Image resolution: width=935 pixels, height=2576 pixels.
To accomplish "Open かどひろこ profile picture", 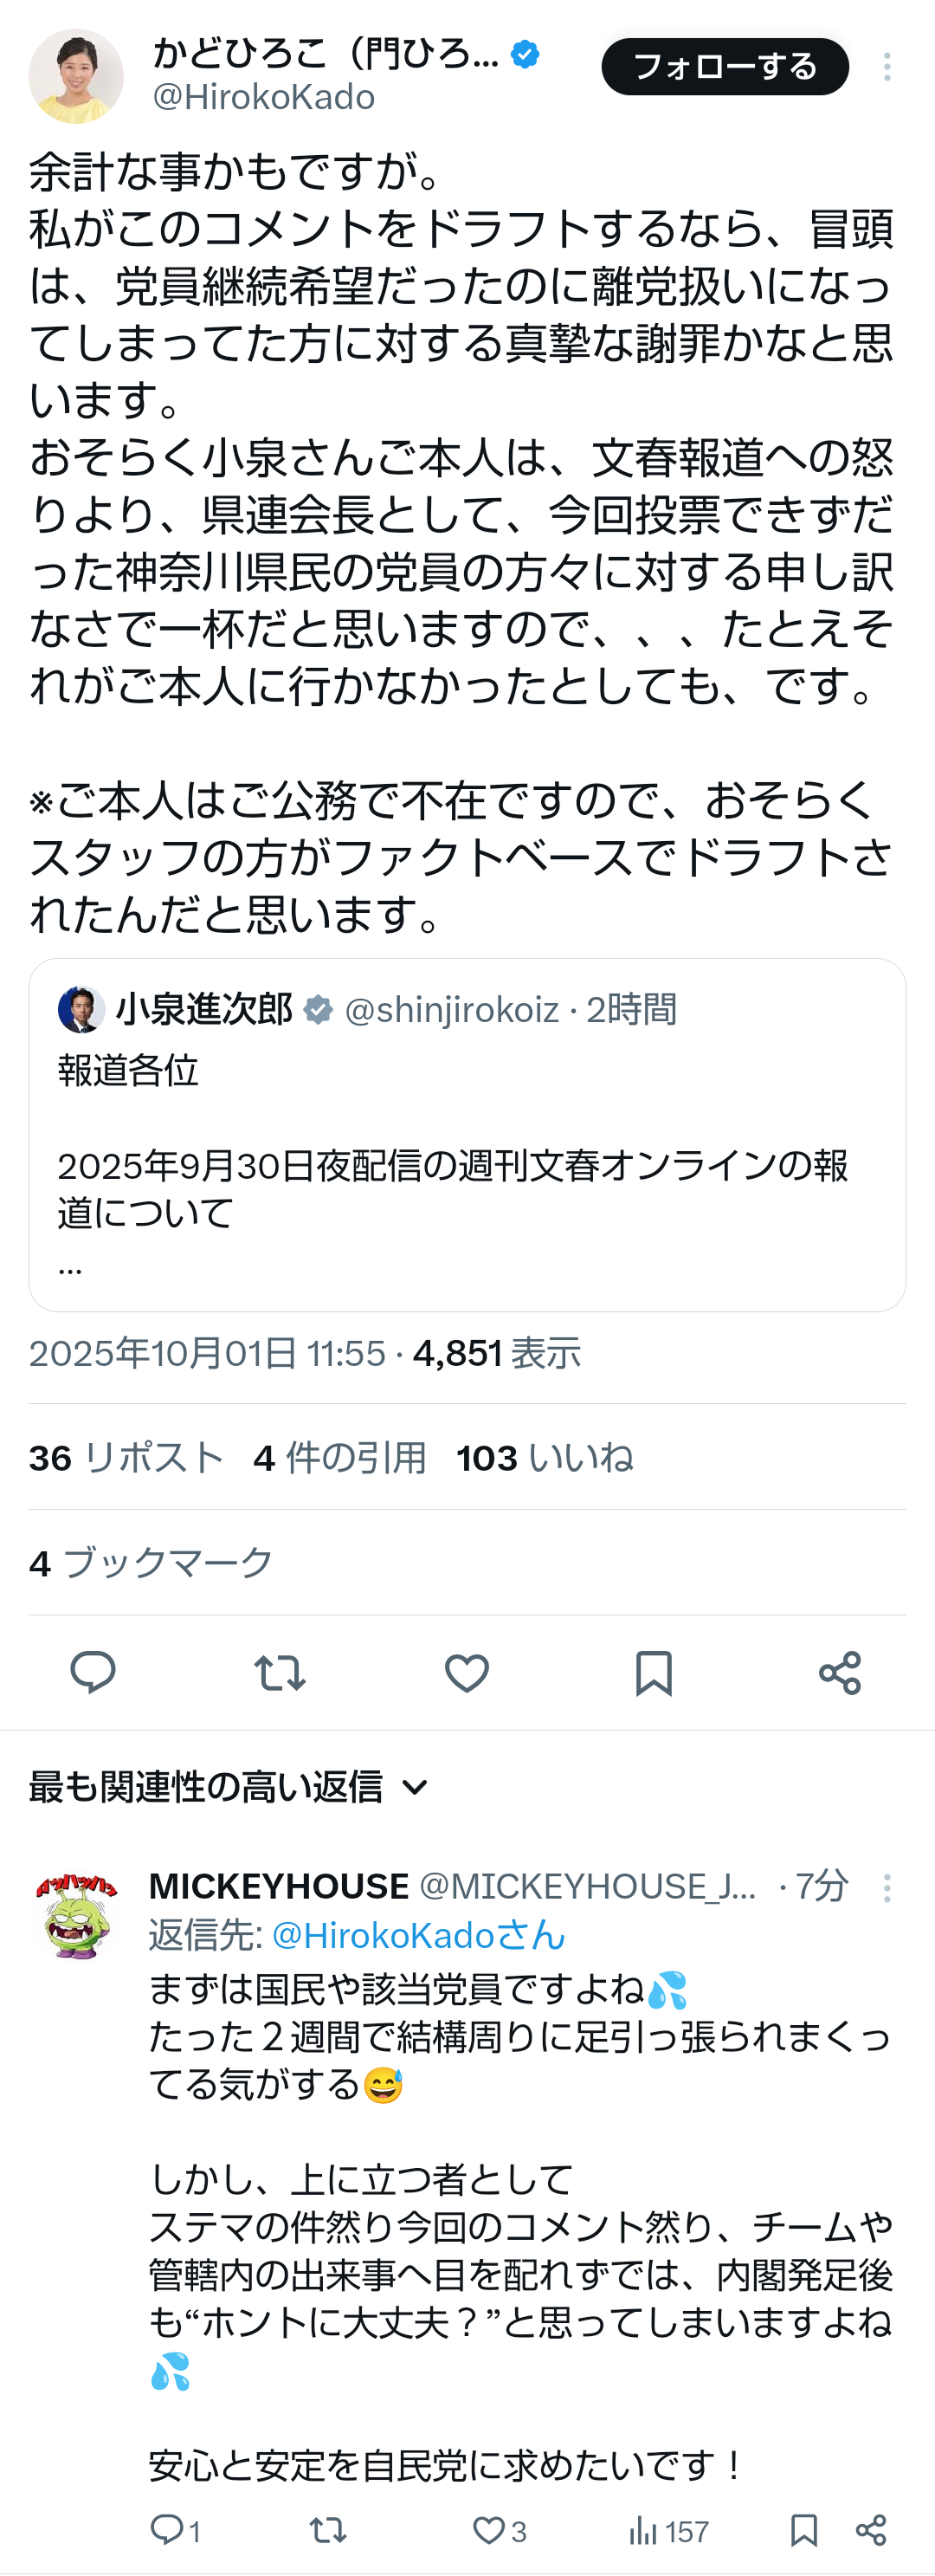I will [x=76, y=76].
